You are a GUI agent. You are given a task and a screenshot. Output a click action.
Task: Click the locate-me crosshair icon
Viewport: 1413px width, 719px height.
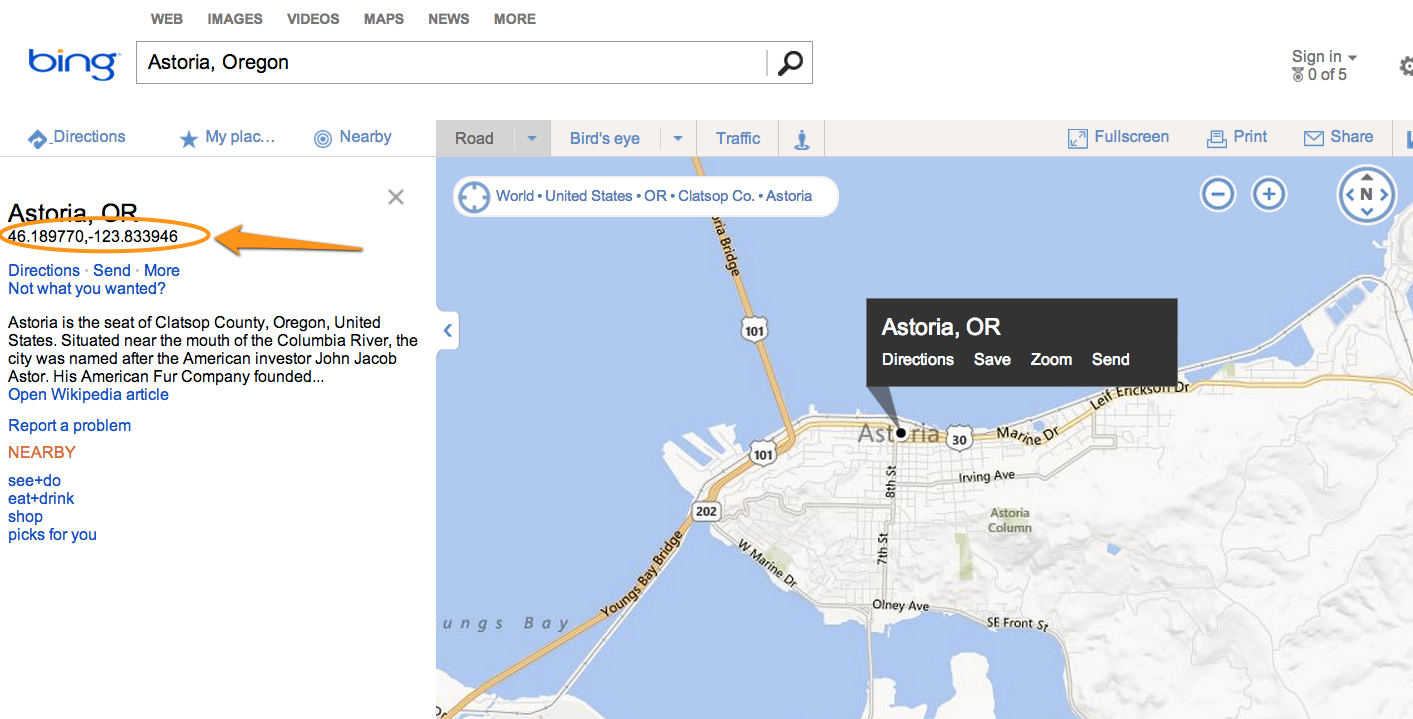(x=473, y=197)
